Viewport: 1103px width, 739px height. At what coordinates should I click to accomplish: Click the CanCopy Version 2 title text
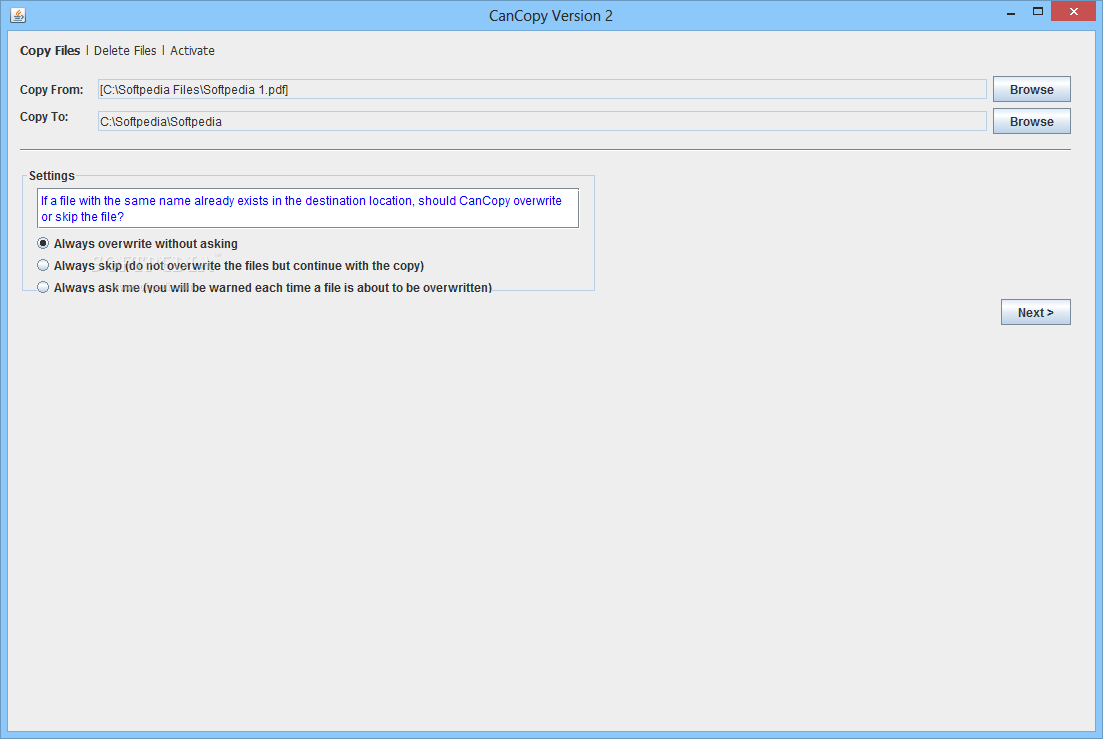click(551, 15)
